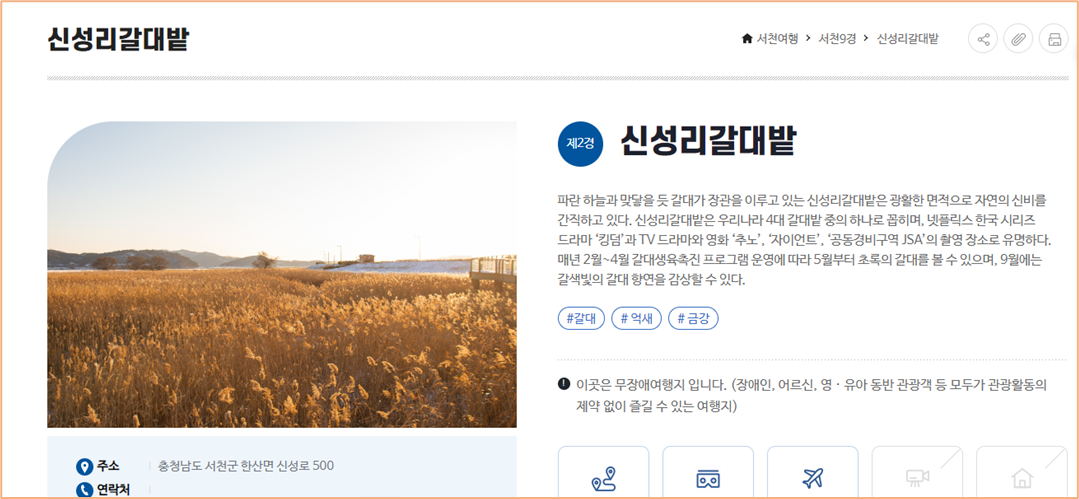Select the # 금강 hashtag
This screenshot has height=499, width=1079.
(x=694, y=318)
